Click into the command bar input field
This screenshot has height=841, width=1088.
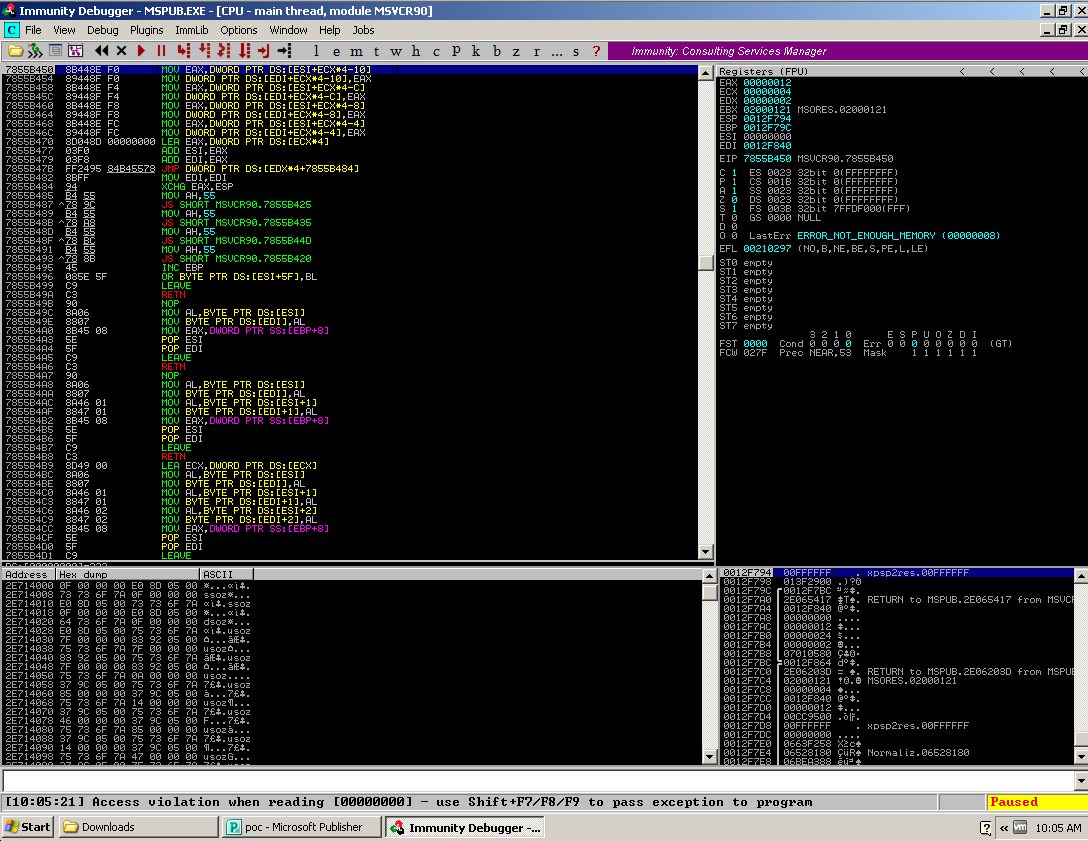click(x=538, y=781)
